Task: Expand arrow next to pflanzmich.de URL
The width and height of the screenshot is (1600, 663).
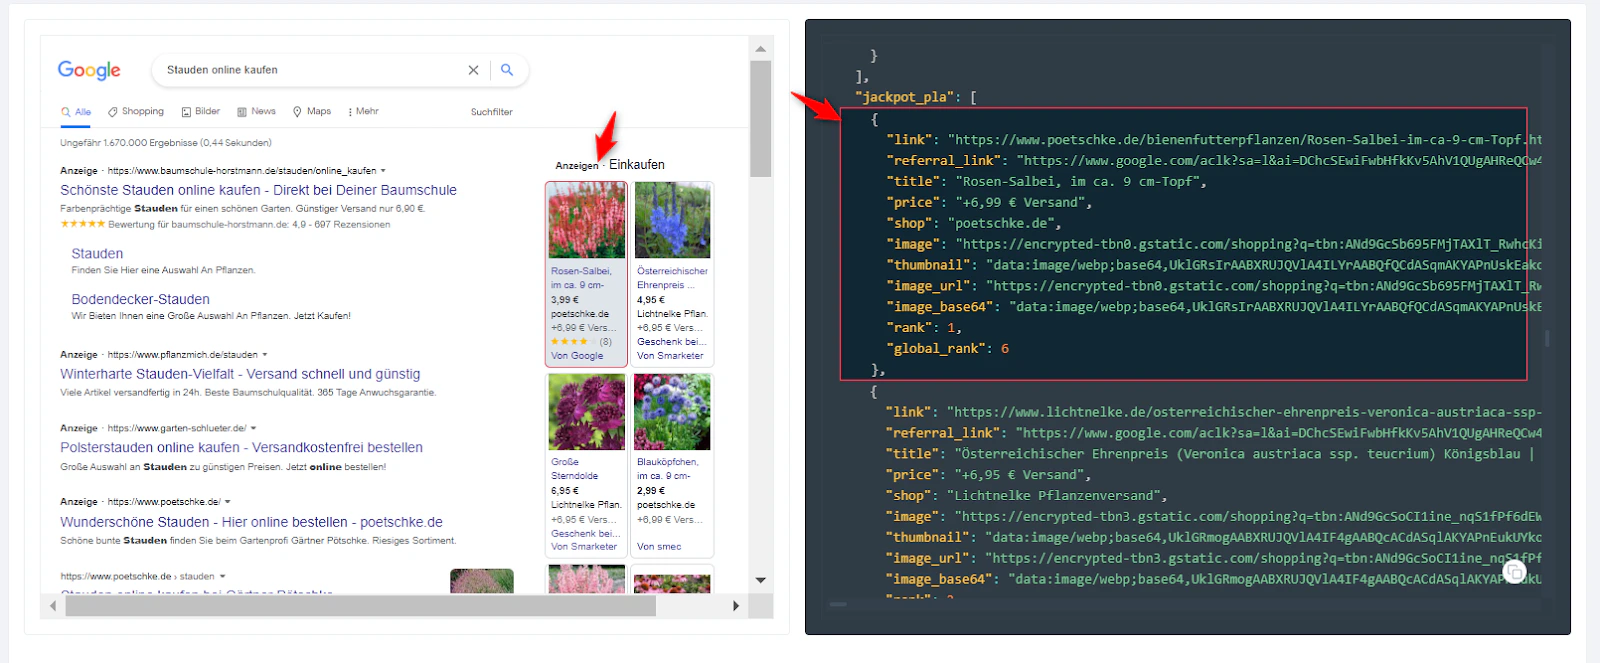Action: pos(265,355)
